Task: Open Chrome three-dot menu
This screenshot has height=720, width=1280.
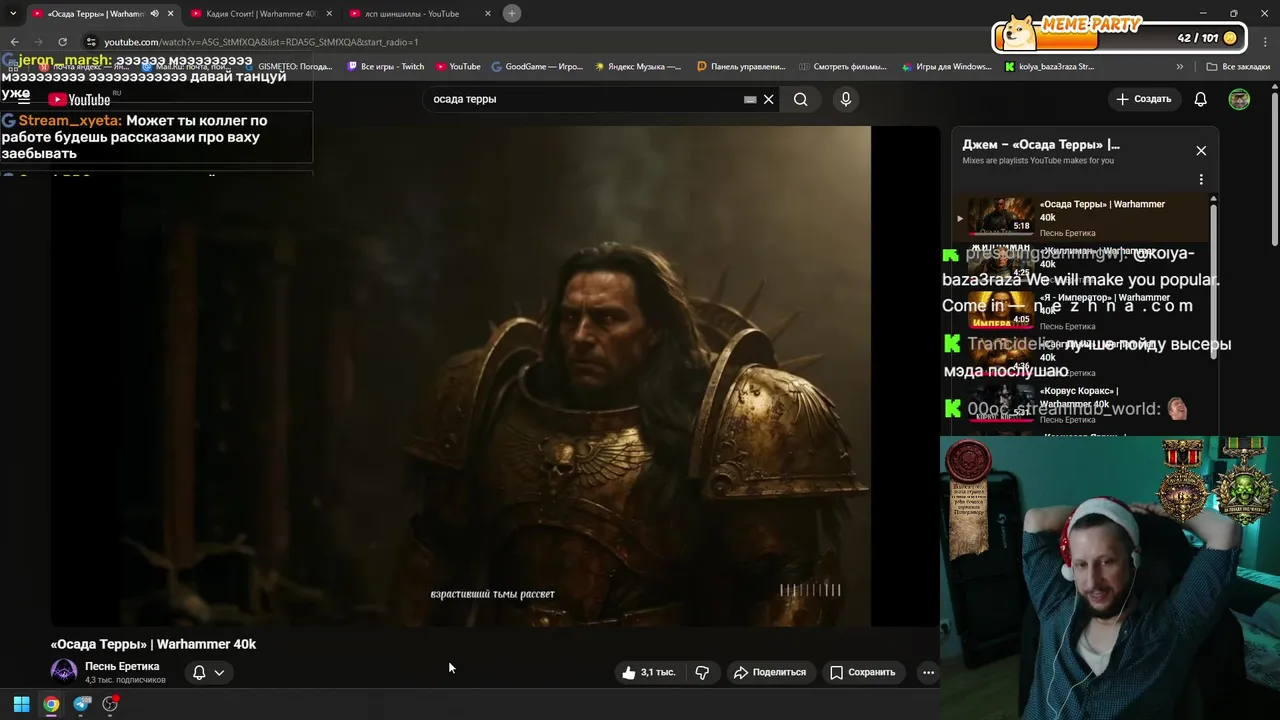Action: pos(1266,42)
